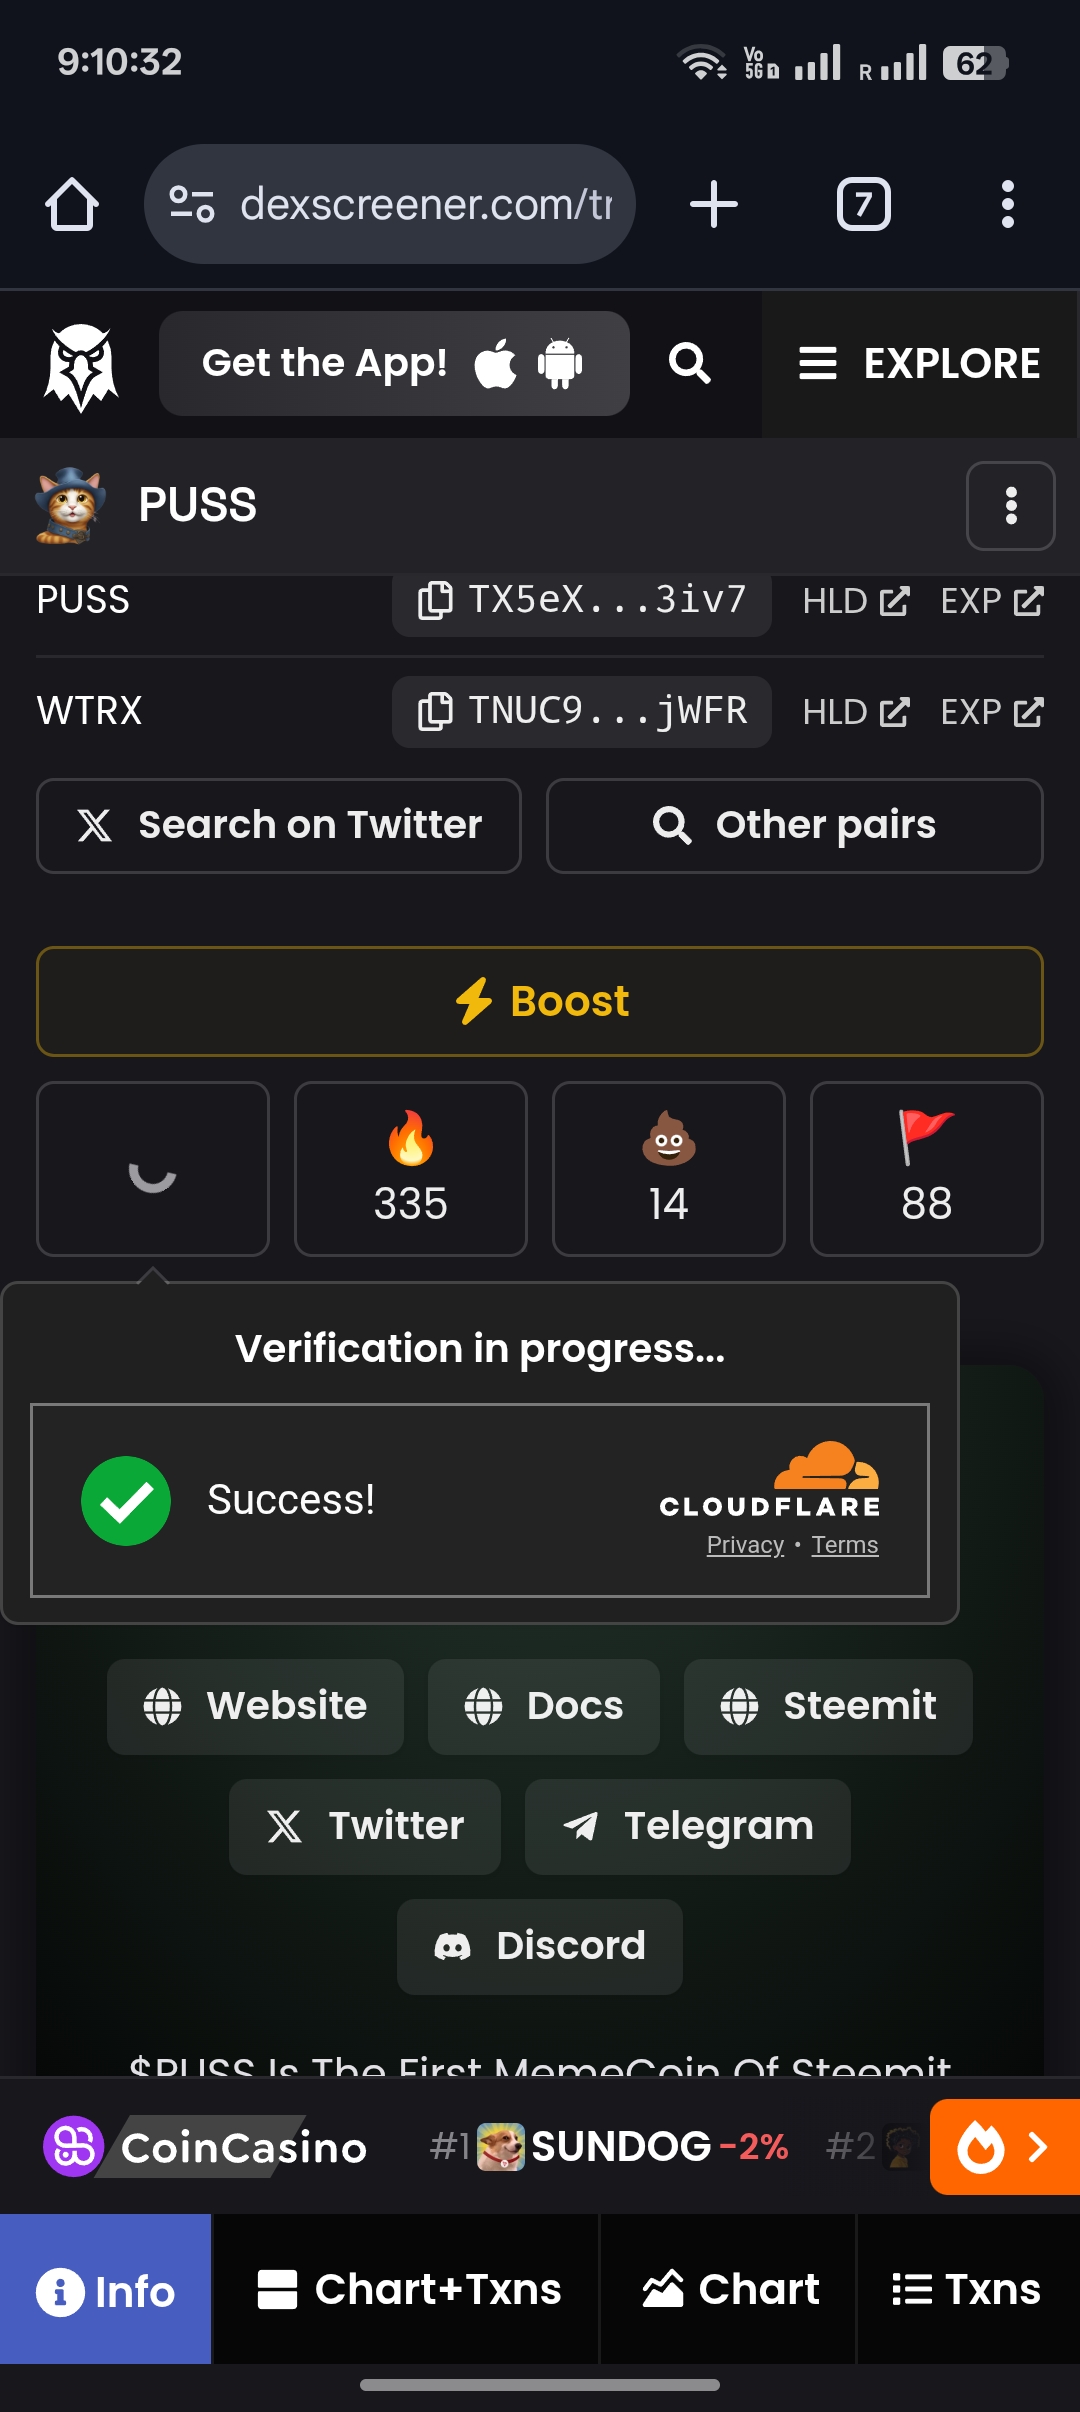Tap the browser home icon

(72, 204)
